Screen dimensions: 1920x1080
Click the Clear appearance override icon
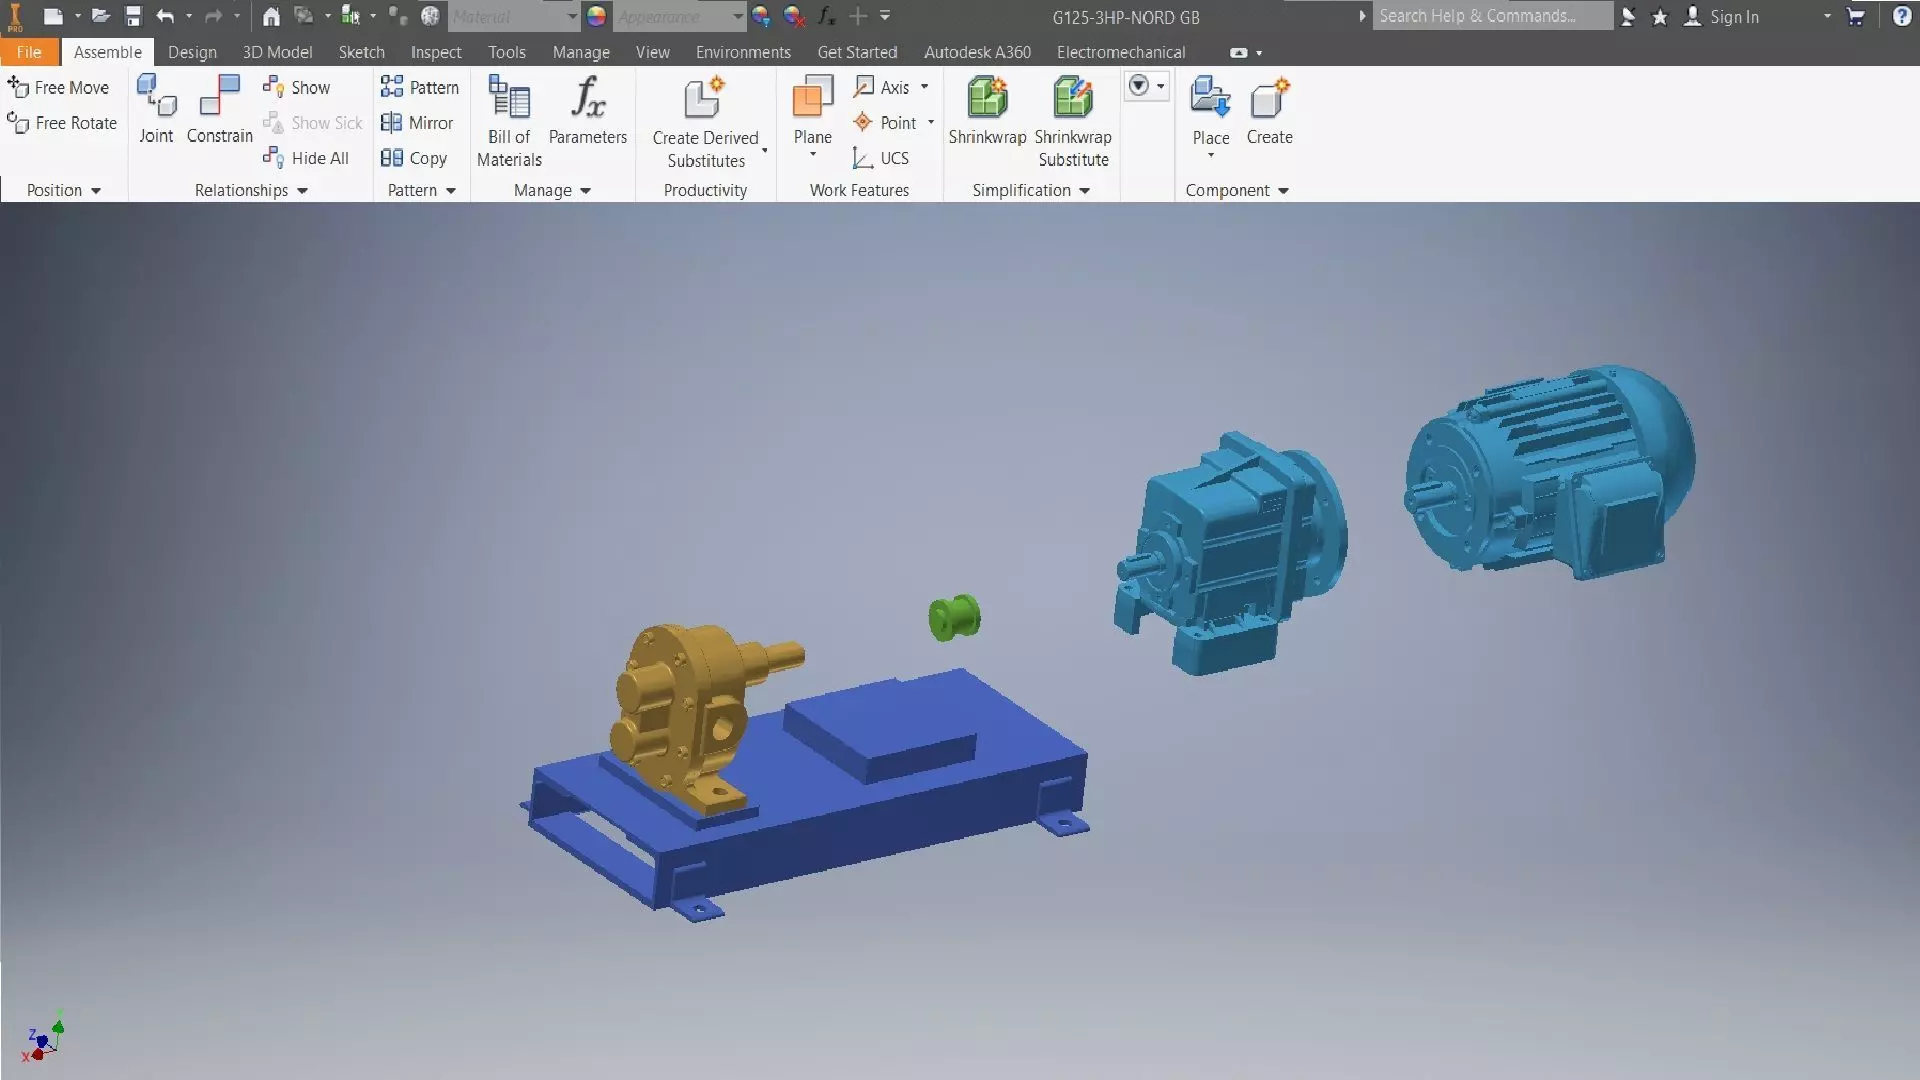pos(794,16)
